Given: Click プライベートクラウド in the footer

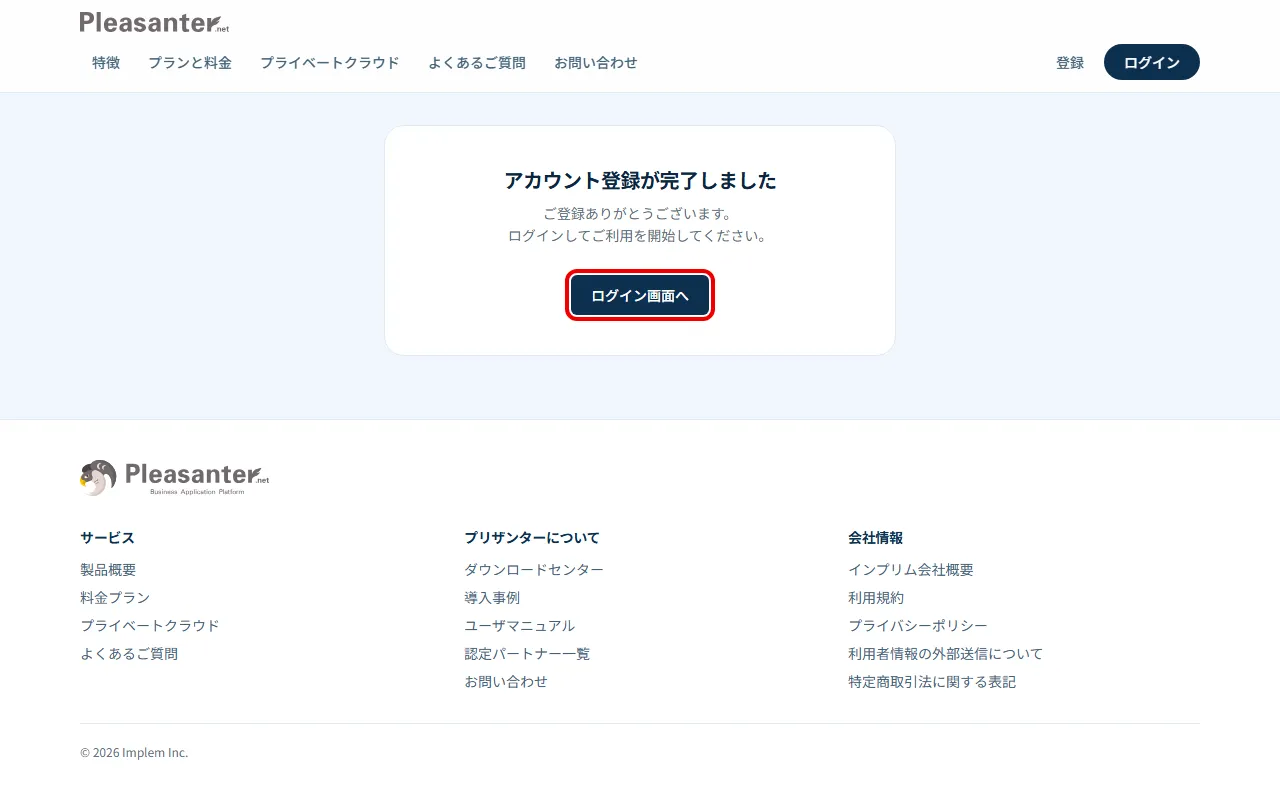Looking at the screenshot, I should 150,626.
